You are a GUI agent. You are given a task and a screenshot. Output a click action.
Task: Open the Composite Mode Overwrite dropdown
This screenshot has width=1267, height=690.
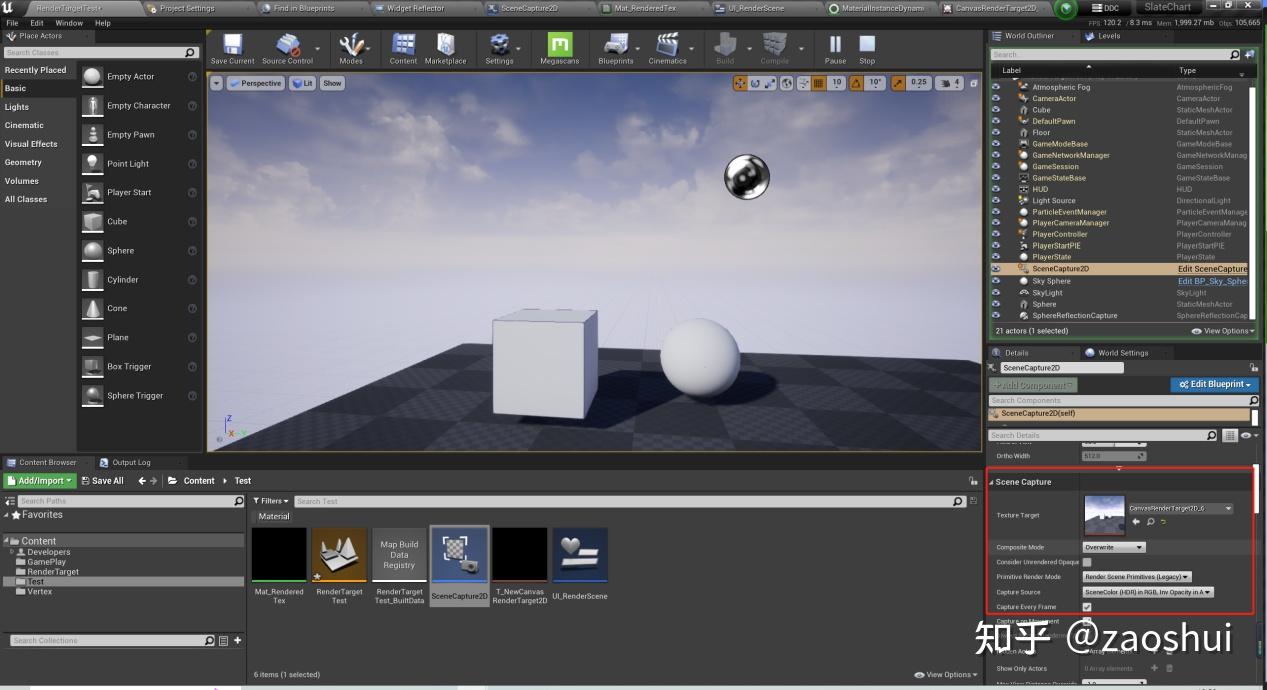1113,547
